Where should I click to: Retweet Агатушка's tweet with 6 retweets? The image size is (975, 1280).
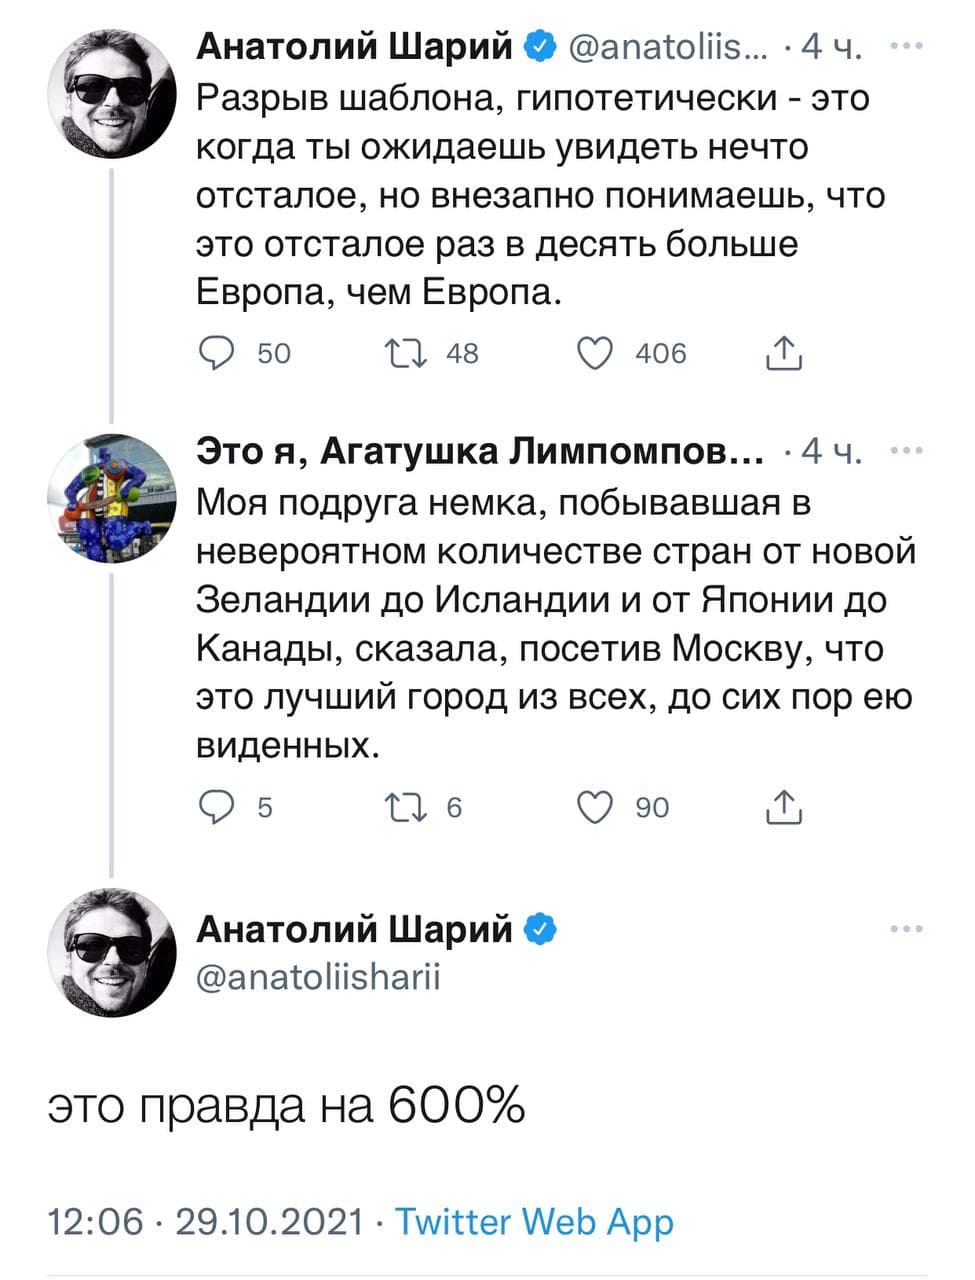point(406,807)
